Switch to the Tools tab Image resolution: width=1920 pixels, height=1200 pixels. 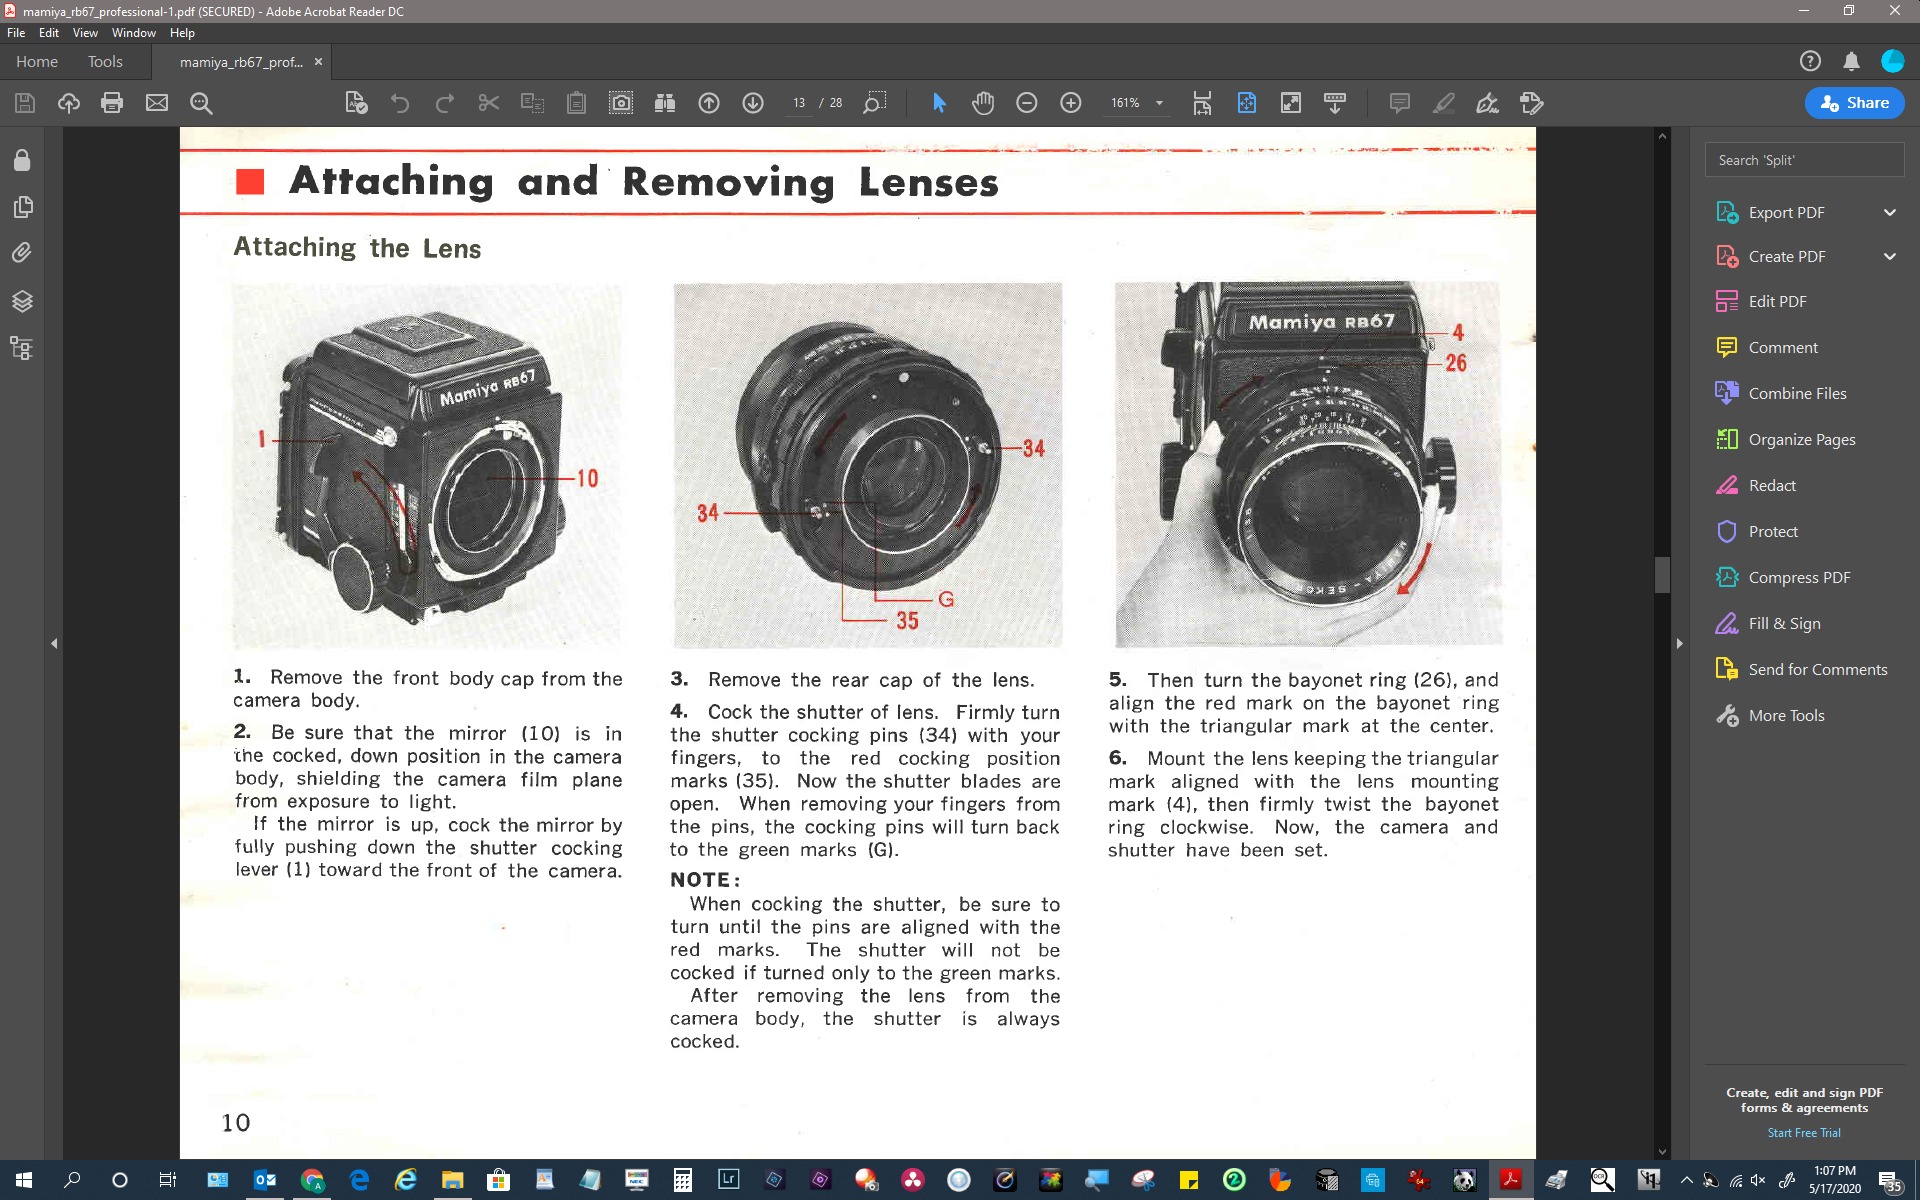[x=105, y=62]
